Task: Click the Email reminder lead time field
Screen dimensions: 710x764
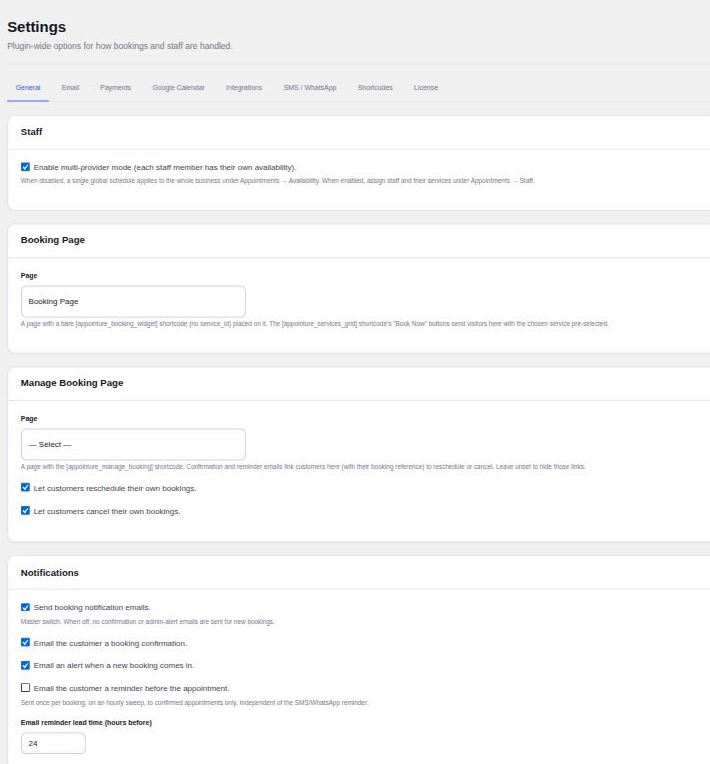Action: pyautogui.click(x=53, y=743)
